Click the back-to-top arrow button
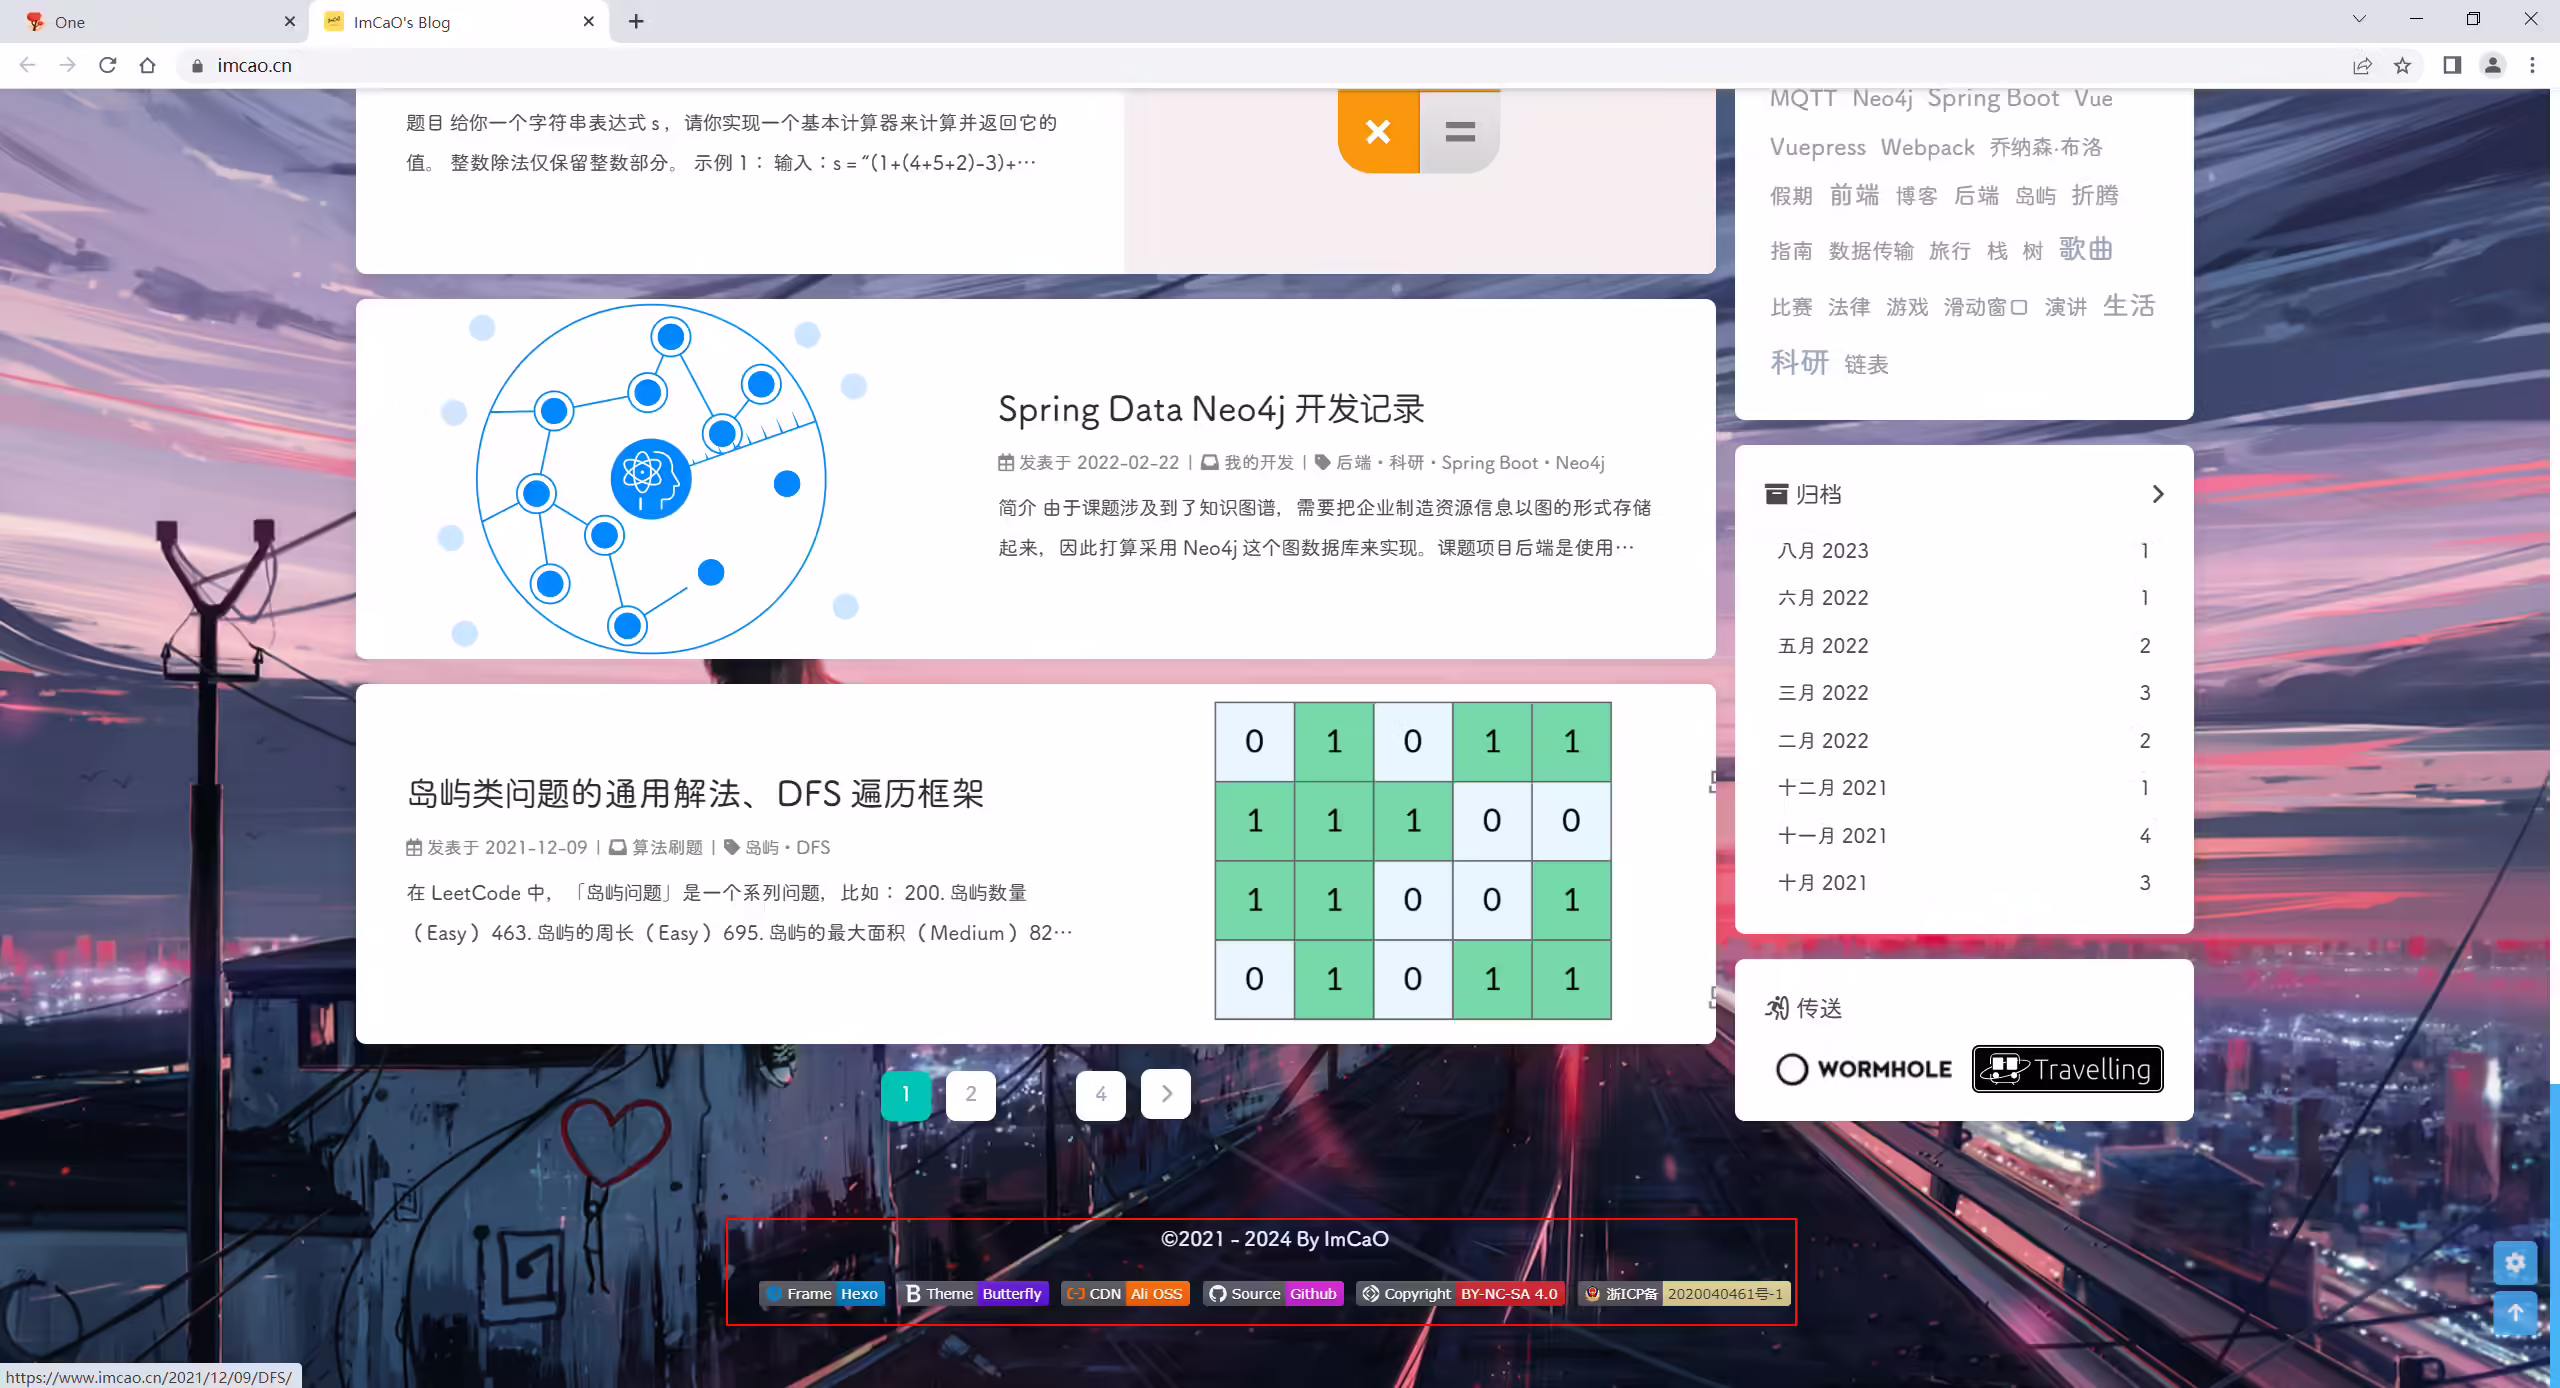Viewport: 2560px width, 1388px height. coord(2515,1313)
